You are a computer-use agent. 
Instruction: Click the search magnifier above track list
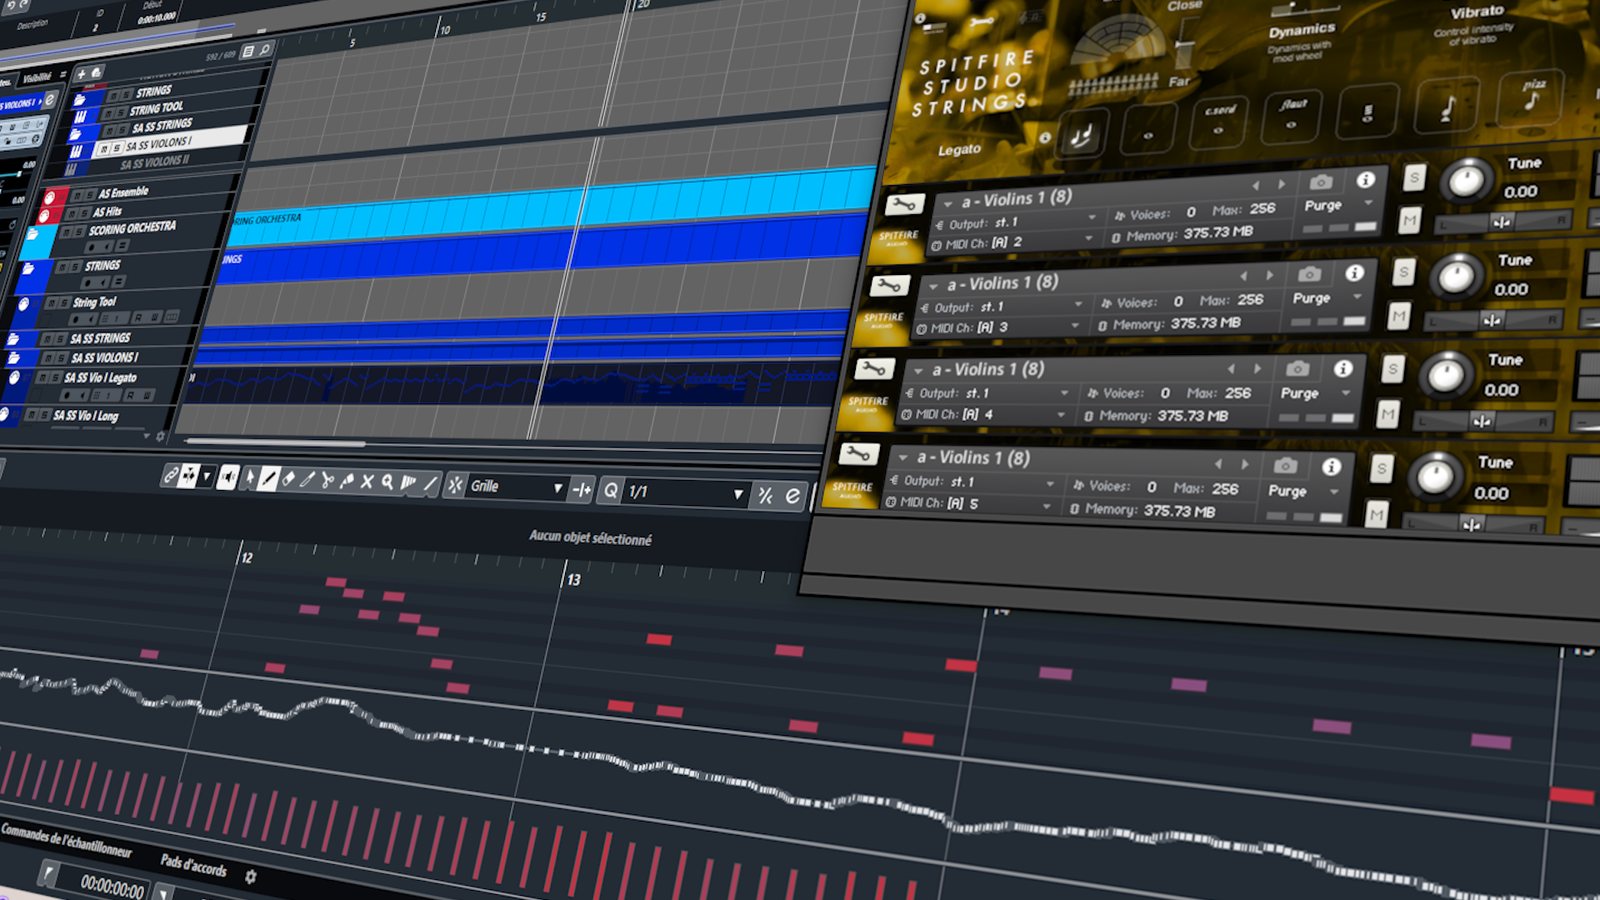click(x=265, y=50)
